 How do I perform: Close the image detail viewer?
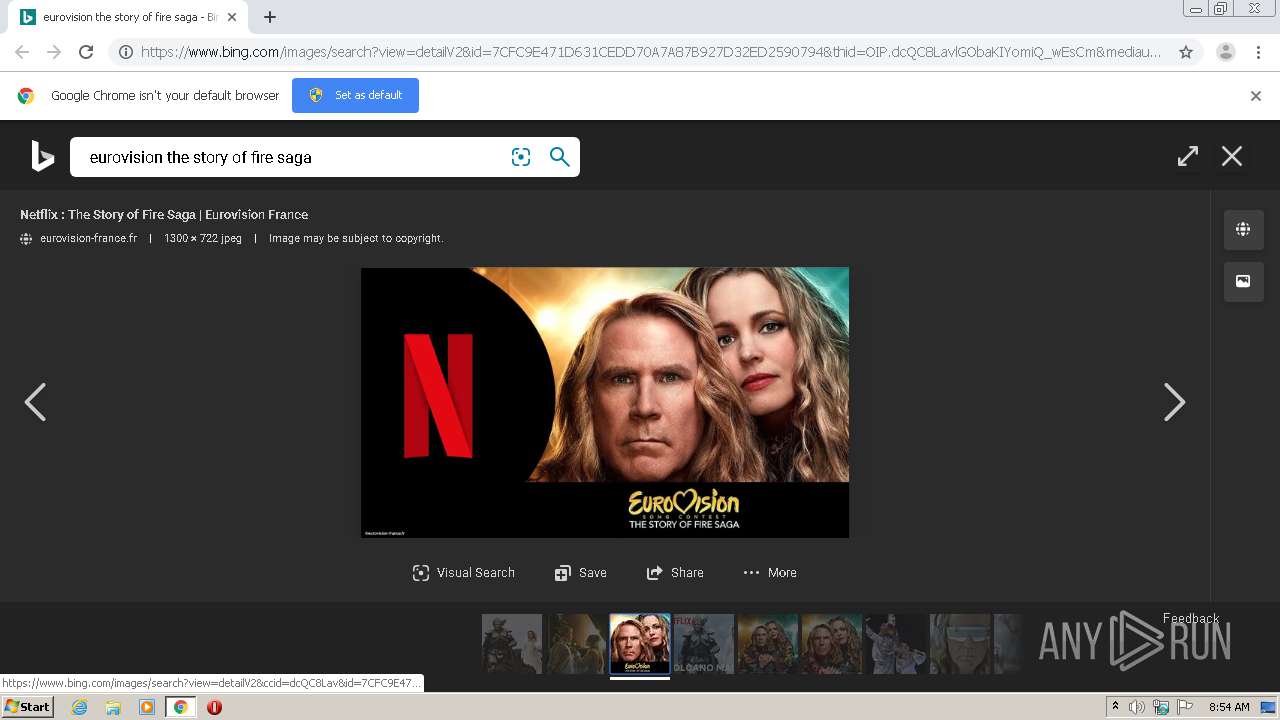pos(1232,156)
